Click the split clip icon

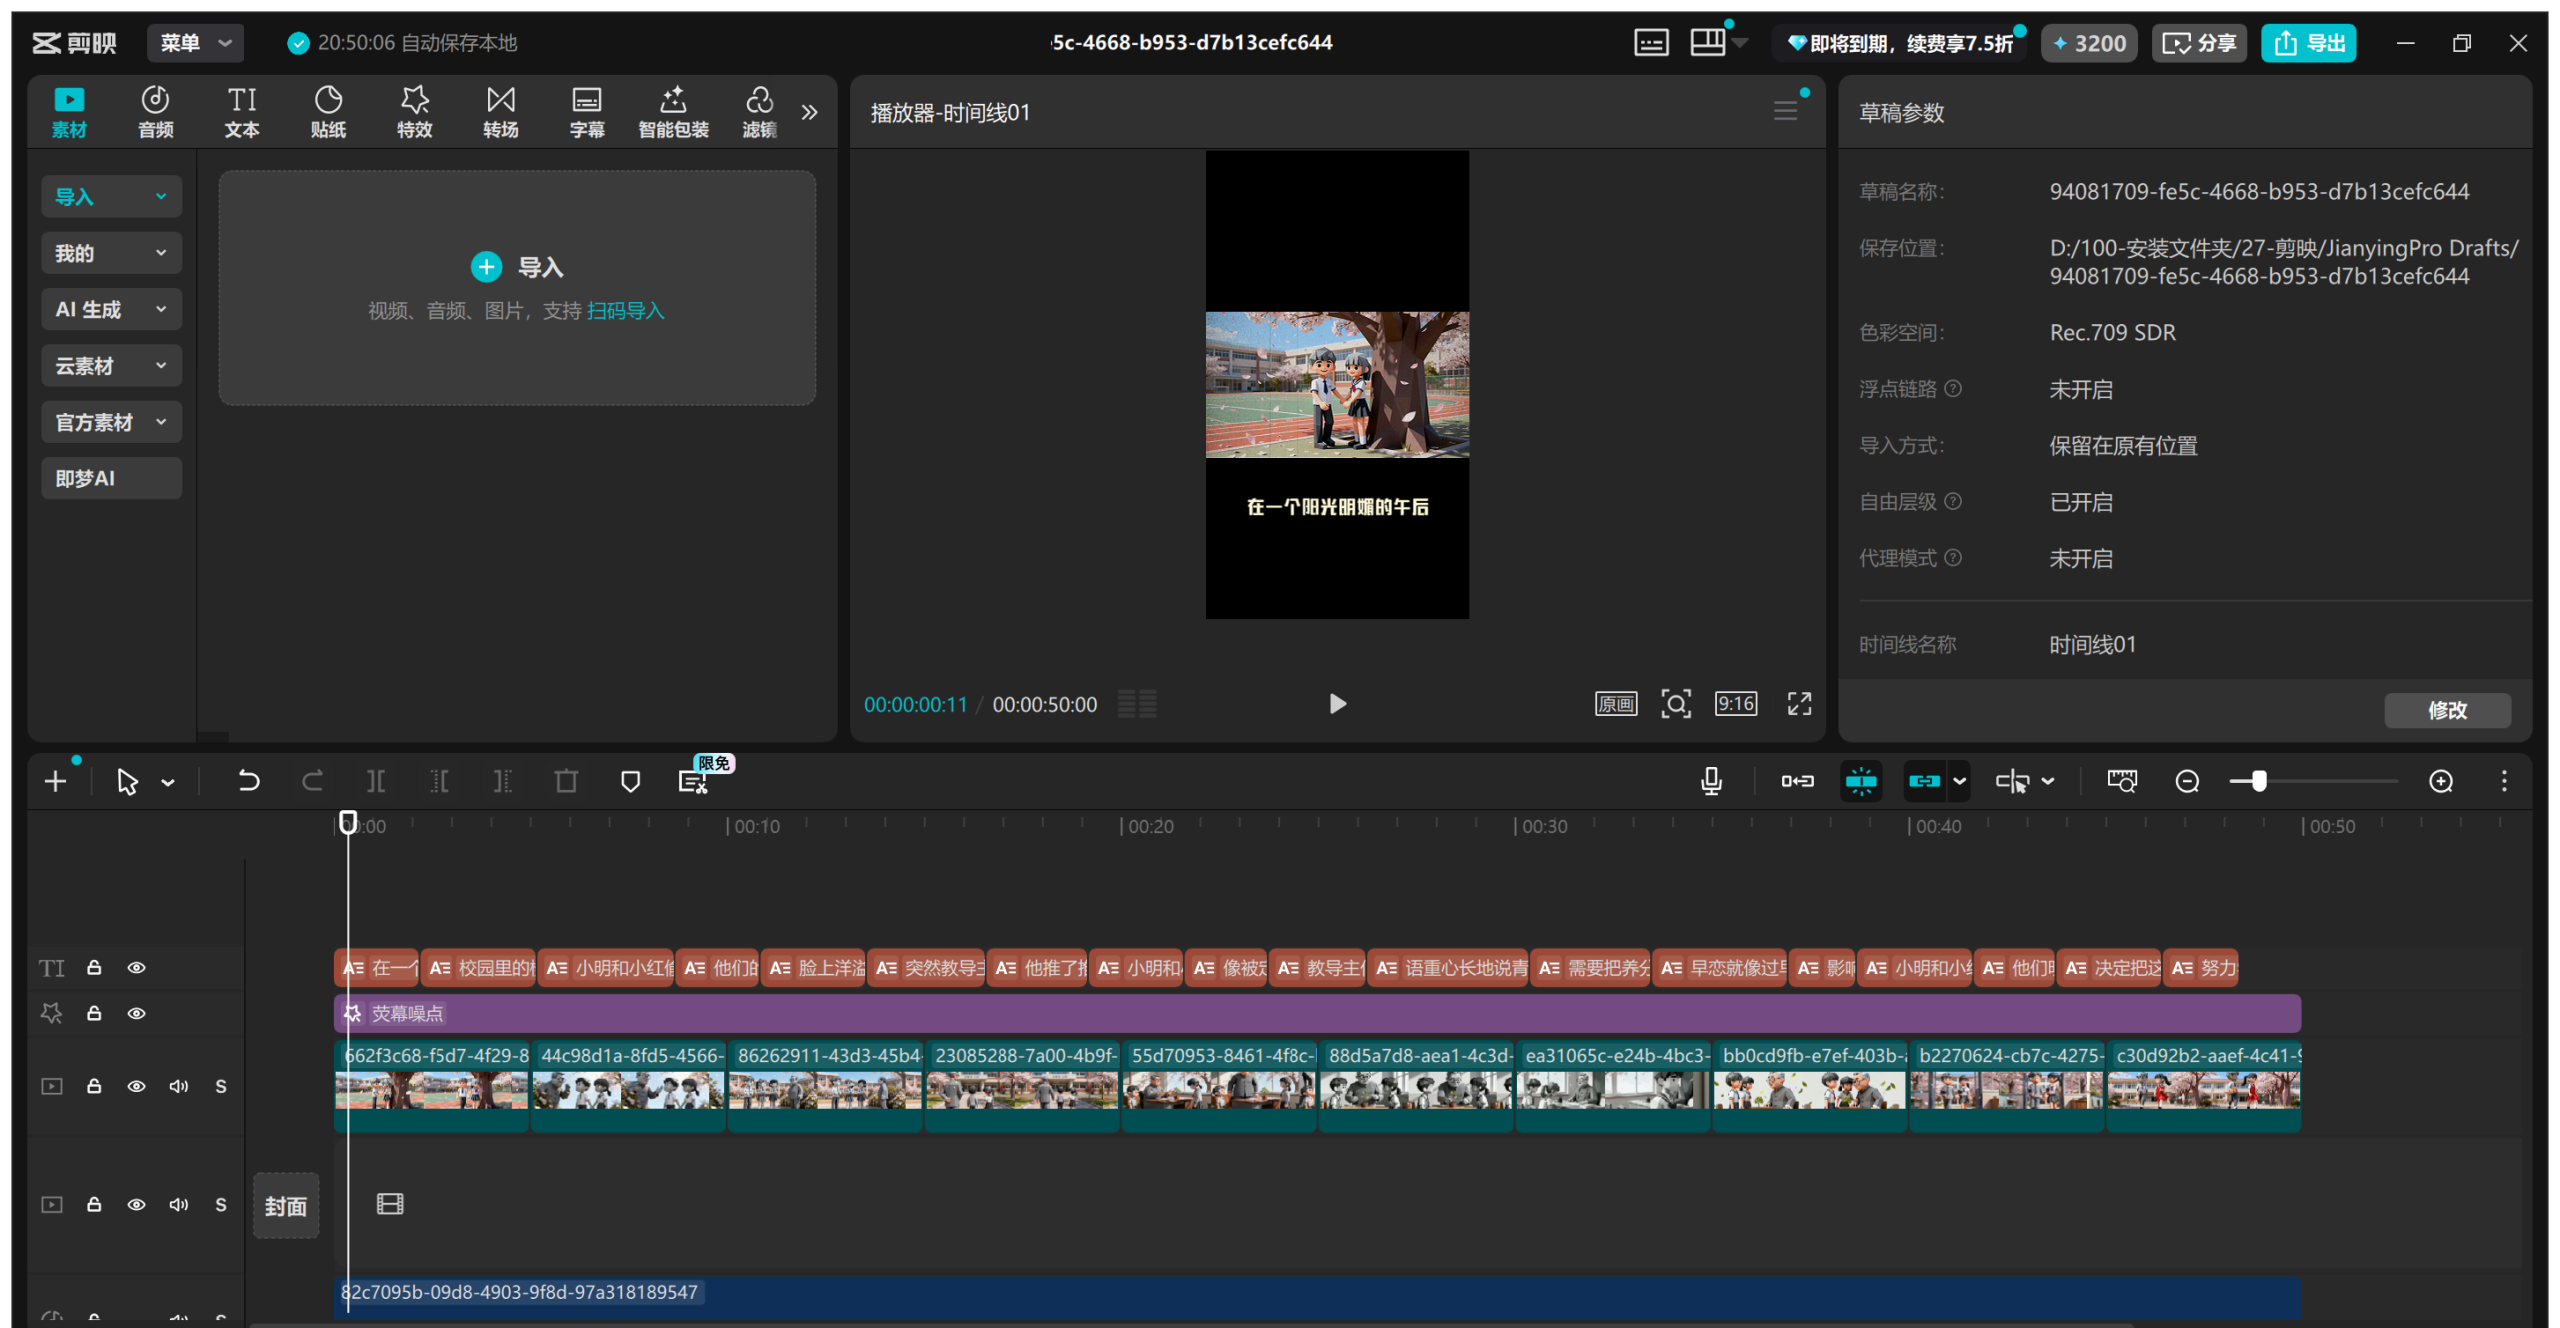pos(376,781)
